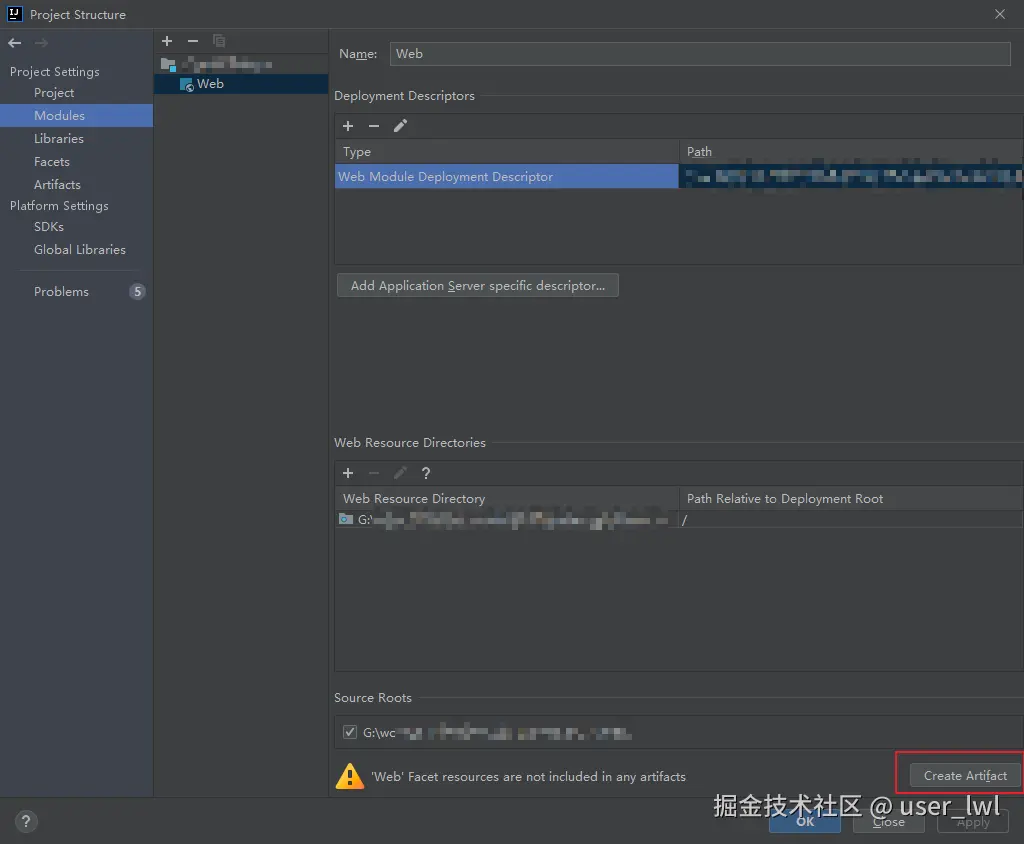Open the Artifacts settings page
1024x844 pixels.
coord(57,185)
